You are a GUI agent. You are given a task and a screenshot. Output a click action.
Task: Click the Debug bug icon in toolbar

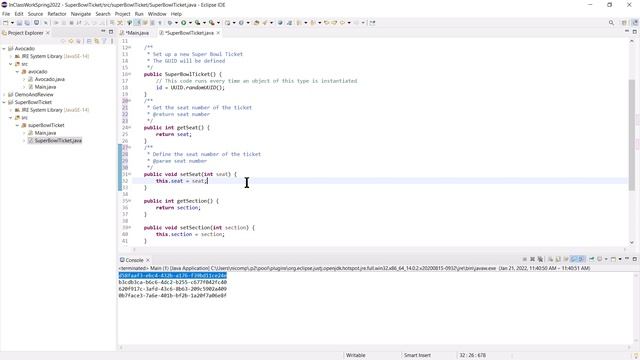click(169, 23)
